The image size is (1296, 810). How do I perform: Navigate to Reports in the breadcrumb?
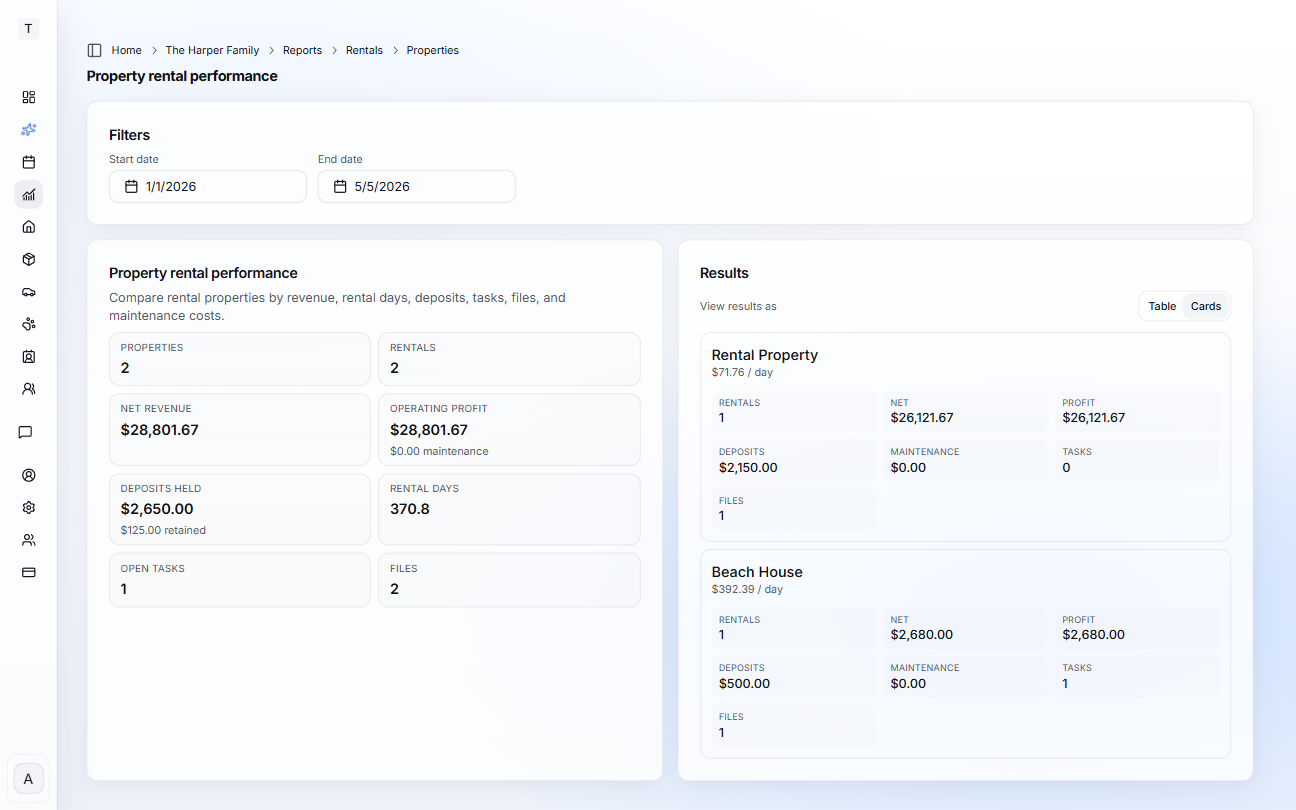point(302,50)
